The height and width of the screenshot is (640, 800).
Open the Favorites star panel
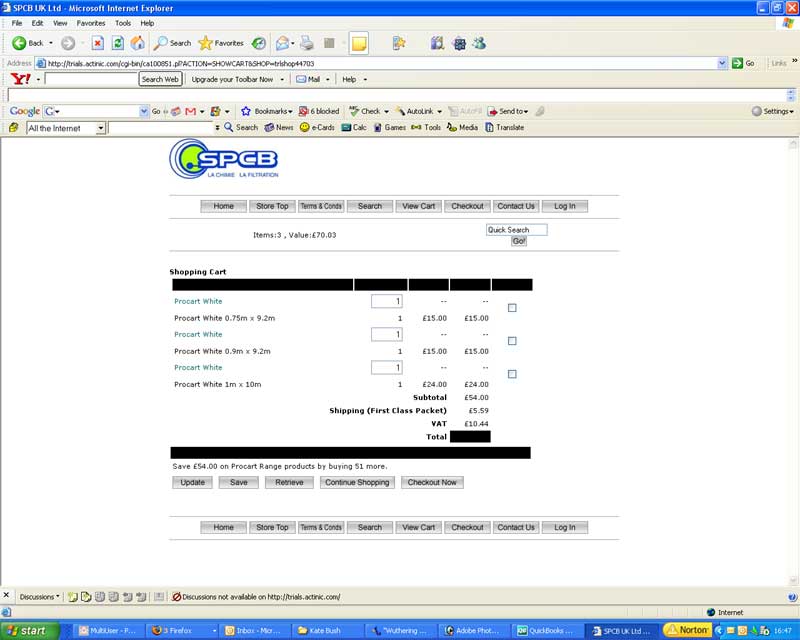[220, 43]
